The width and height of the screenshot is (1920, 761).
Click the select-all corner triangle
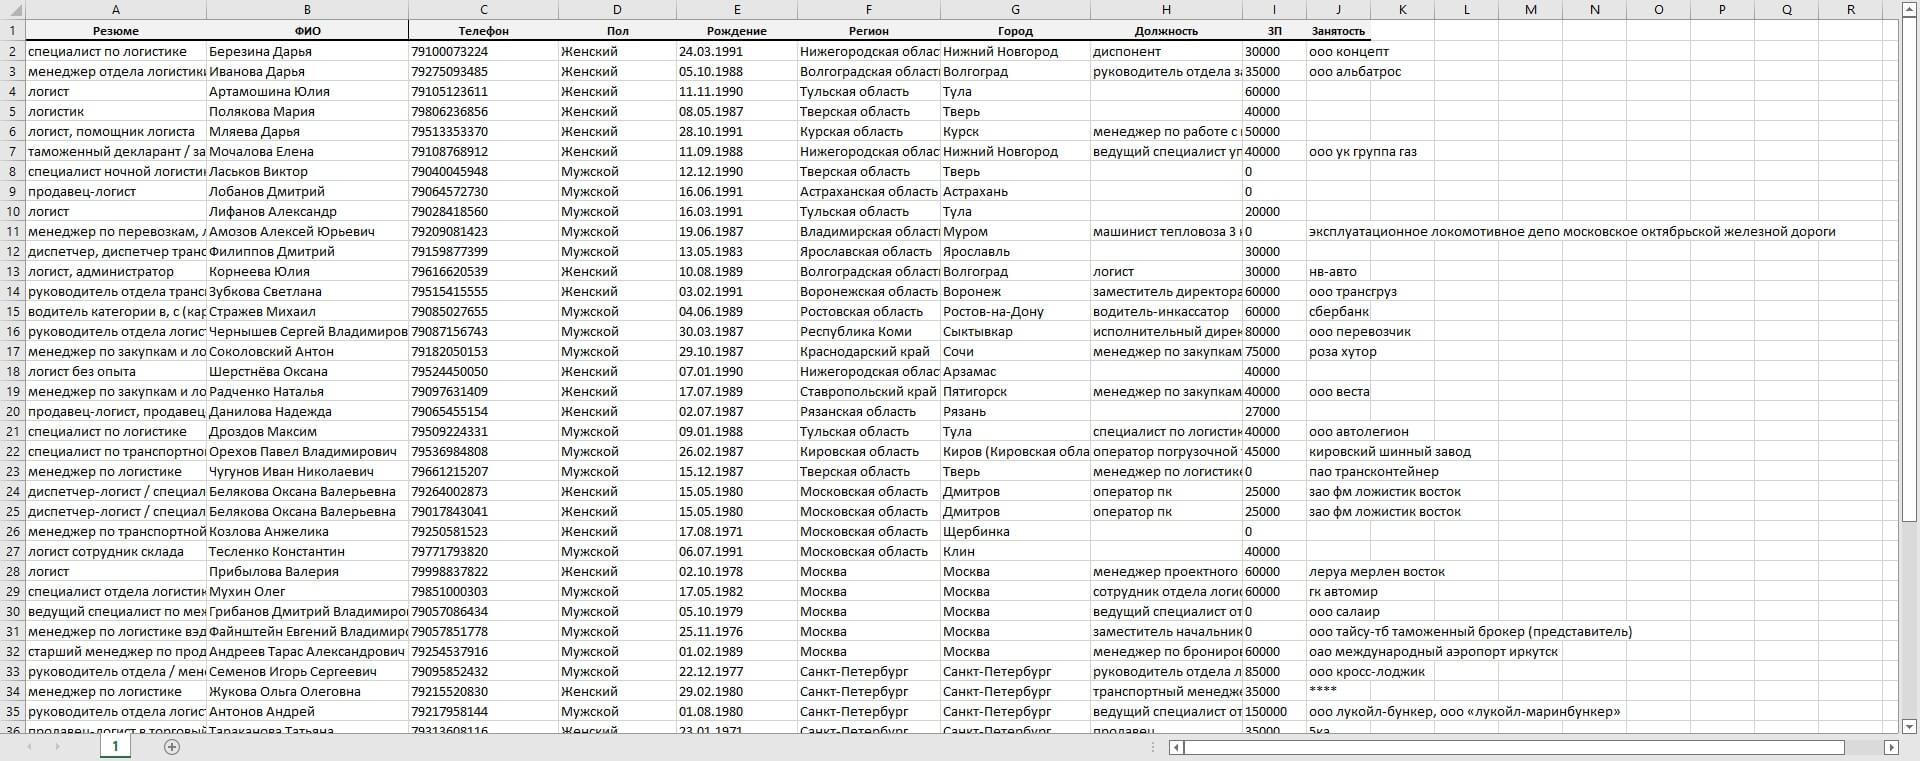tap(12, 10)
